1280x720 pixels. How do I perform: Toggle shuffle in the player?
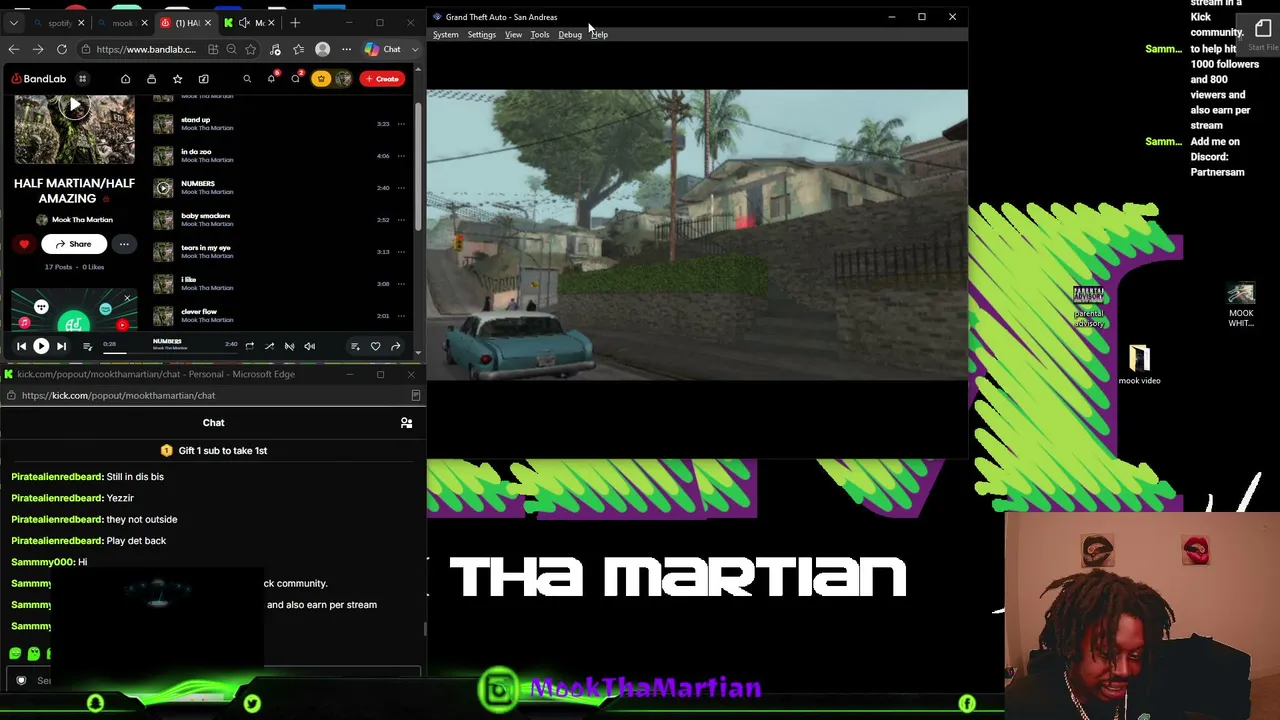click(269, 346)
